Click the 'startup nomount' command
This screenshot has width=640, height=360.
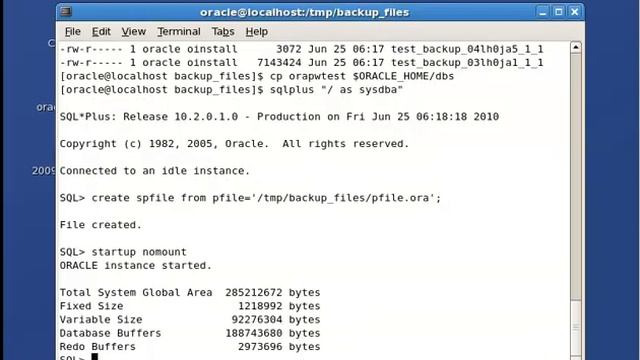[x=139, y=252]
